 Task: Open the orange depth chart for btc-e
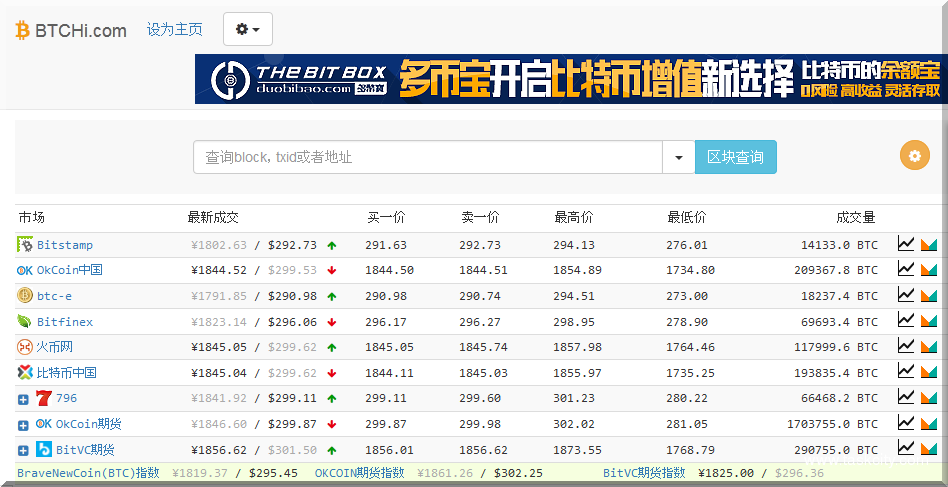point(929,295)
